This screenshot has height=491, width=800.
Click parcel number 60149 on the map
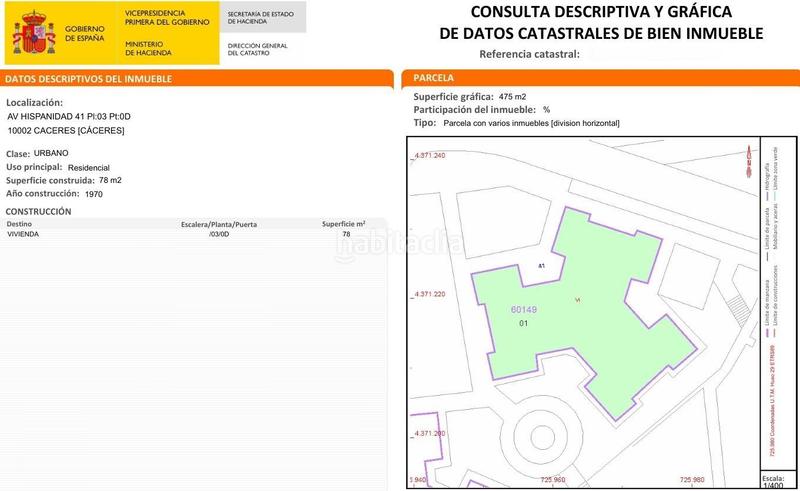point(523,310)
